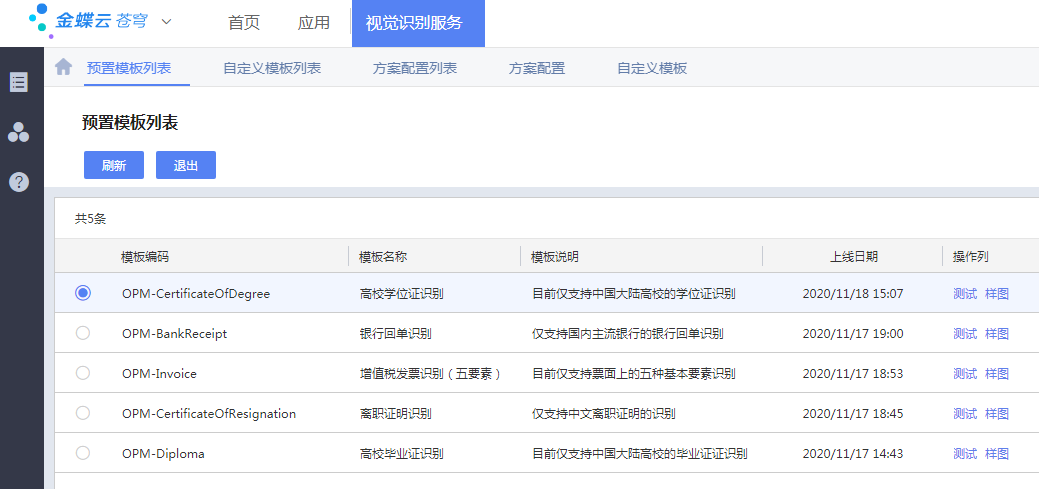Switch to 方案配置 tab

pyautogui.click(x=537, y=68)
